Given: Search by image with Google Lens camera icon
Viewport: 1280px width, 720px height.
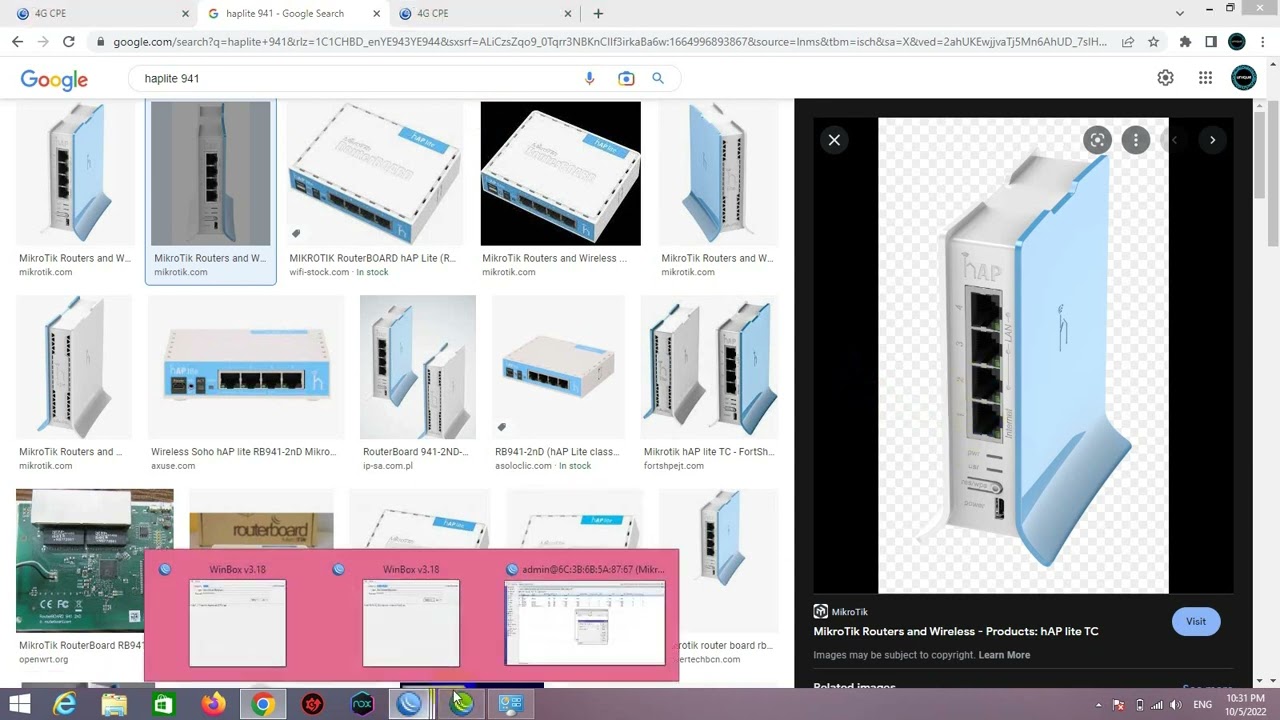Looking at the screenshot, I should (626, 78).
